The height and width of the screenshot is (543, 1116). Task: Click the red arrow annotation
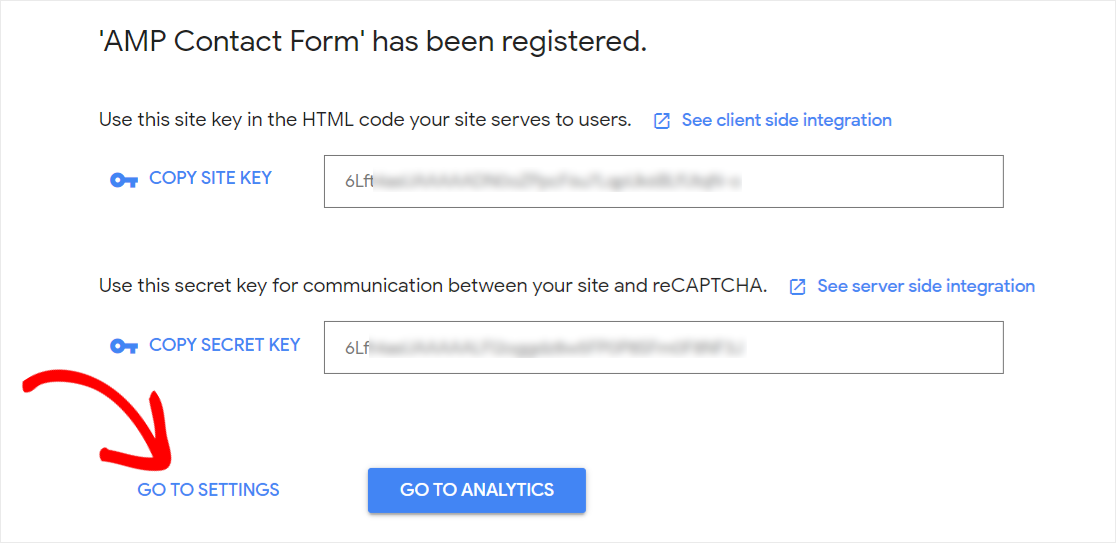[100, 422]
